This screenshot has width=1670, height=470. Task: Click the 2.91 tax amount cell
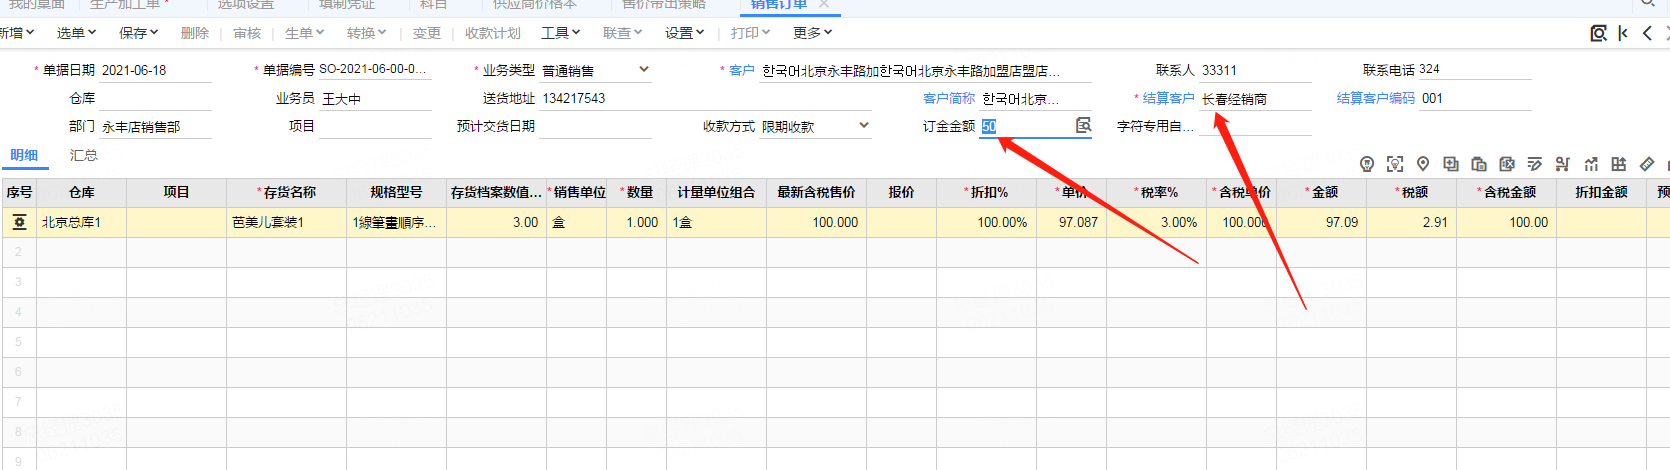(1412, 222)
